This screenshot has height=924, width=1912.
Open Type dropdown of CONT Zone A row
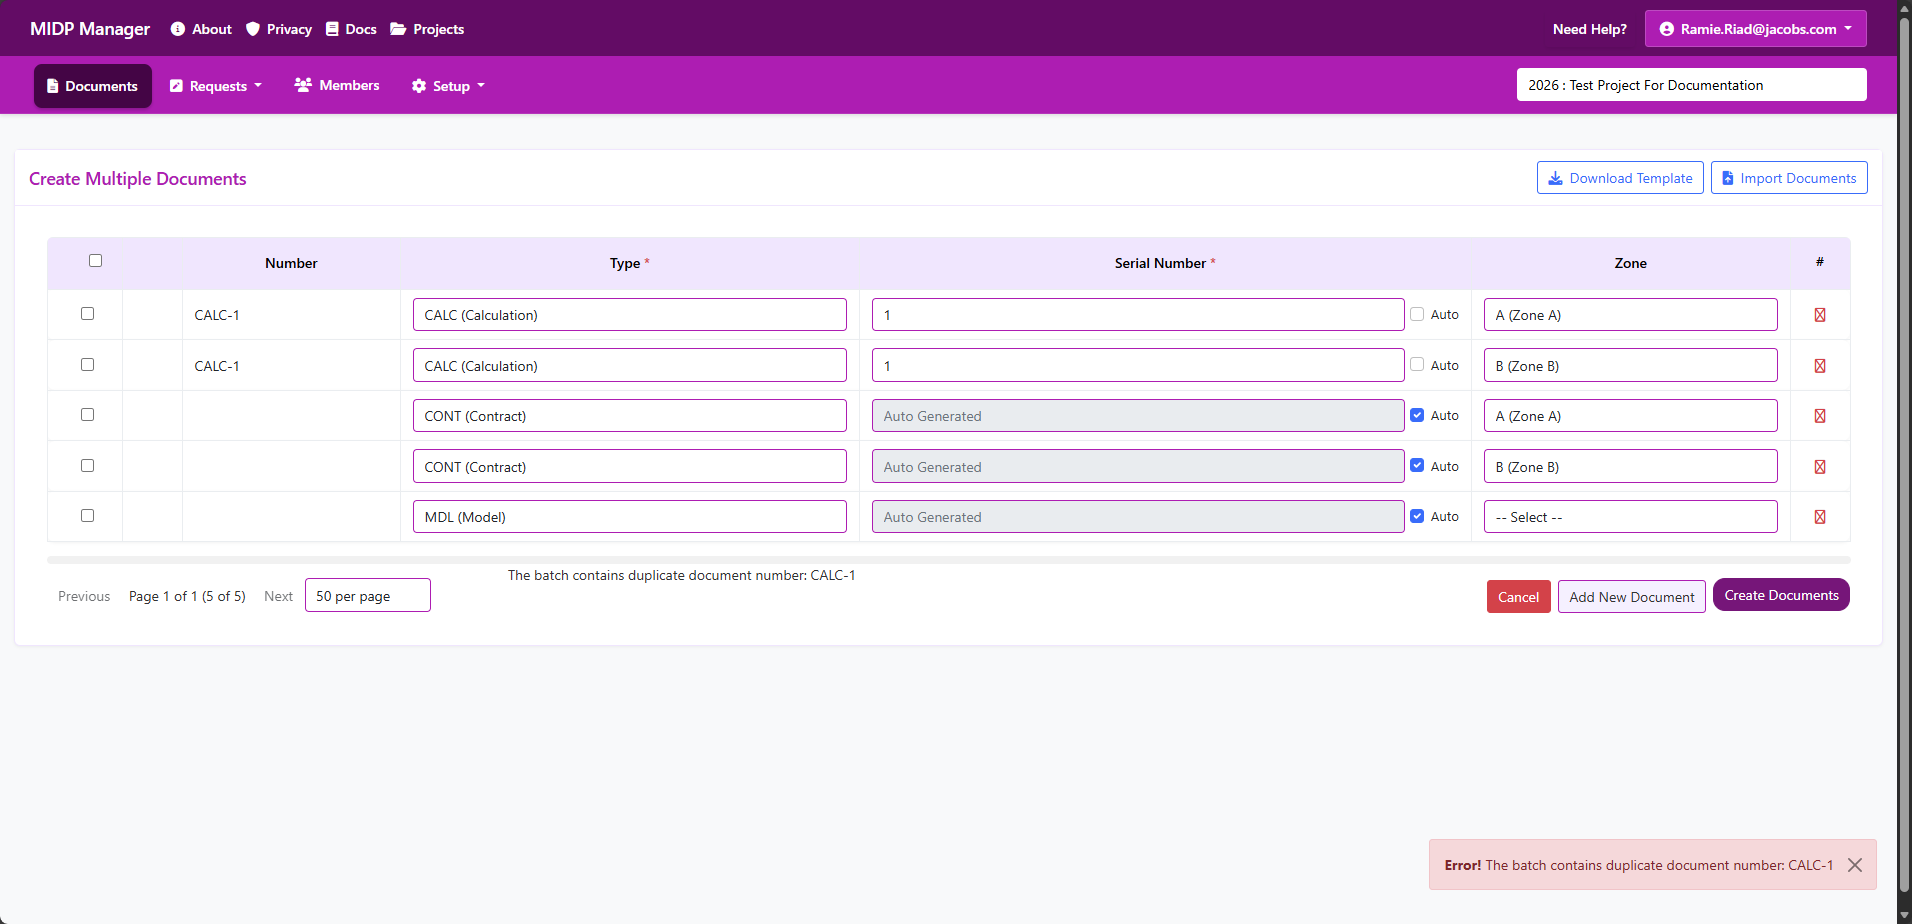[630, 416]
